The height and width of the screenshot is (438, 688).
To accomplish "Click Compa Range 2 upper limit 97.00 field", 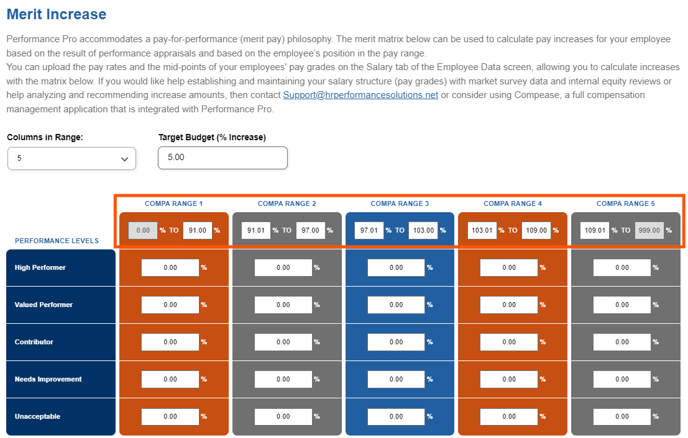I will 311,230.
